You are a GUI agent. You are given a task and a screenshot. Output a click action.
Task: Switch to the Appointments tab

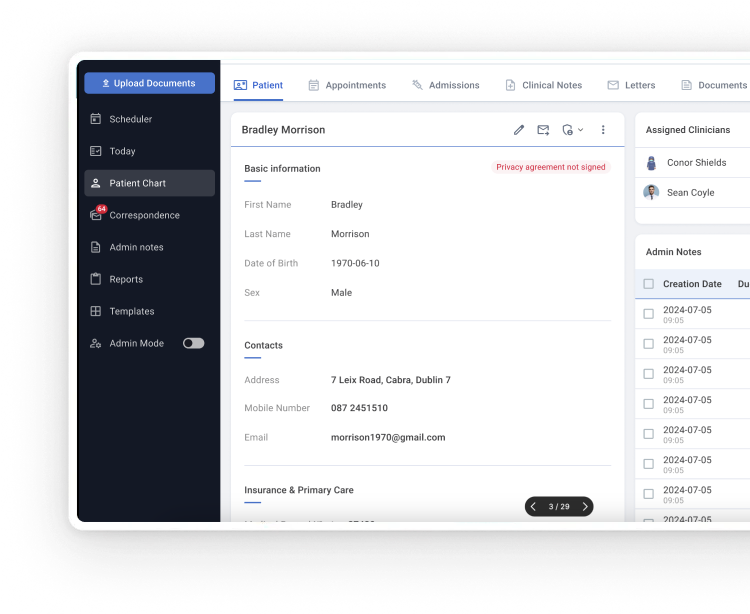[346, 86]
